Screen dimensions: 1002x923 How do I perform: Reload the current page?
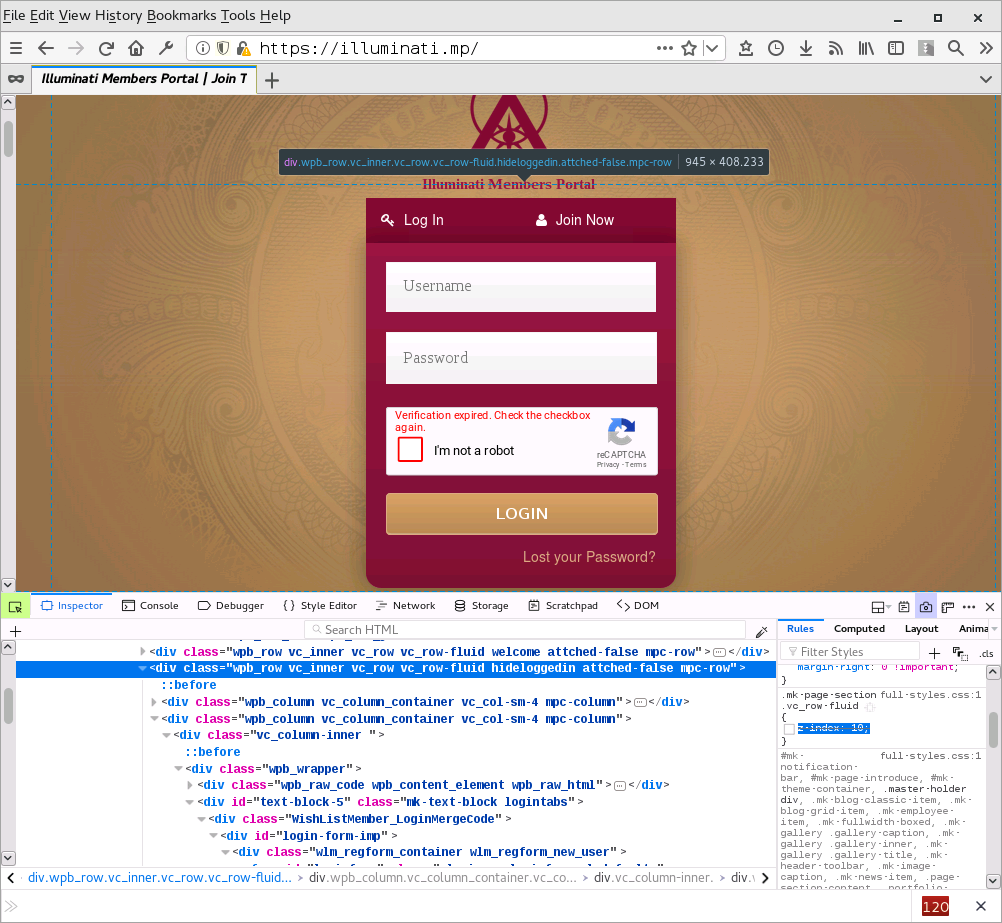pyautogui.click(x=106, y=48)
